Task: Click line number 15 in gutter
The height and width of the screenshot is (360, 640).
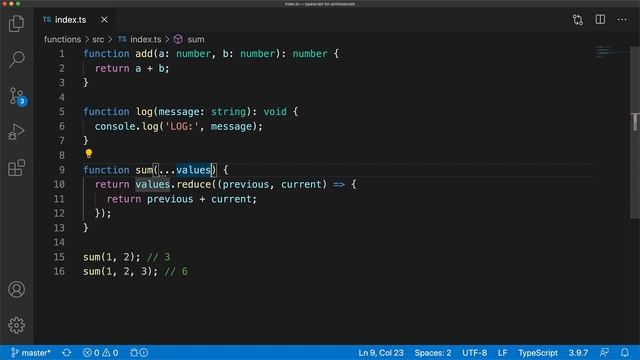Action: click(x=59, y=257)
